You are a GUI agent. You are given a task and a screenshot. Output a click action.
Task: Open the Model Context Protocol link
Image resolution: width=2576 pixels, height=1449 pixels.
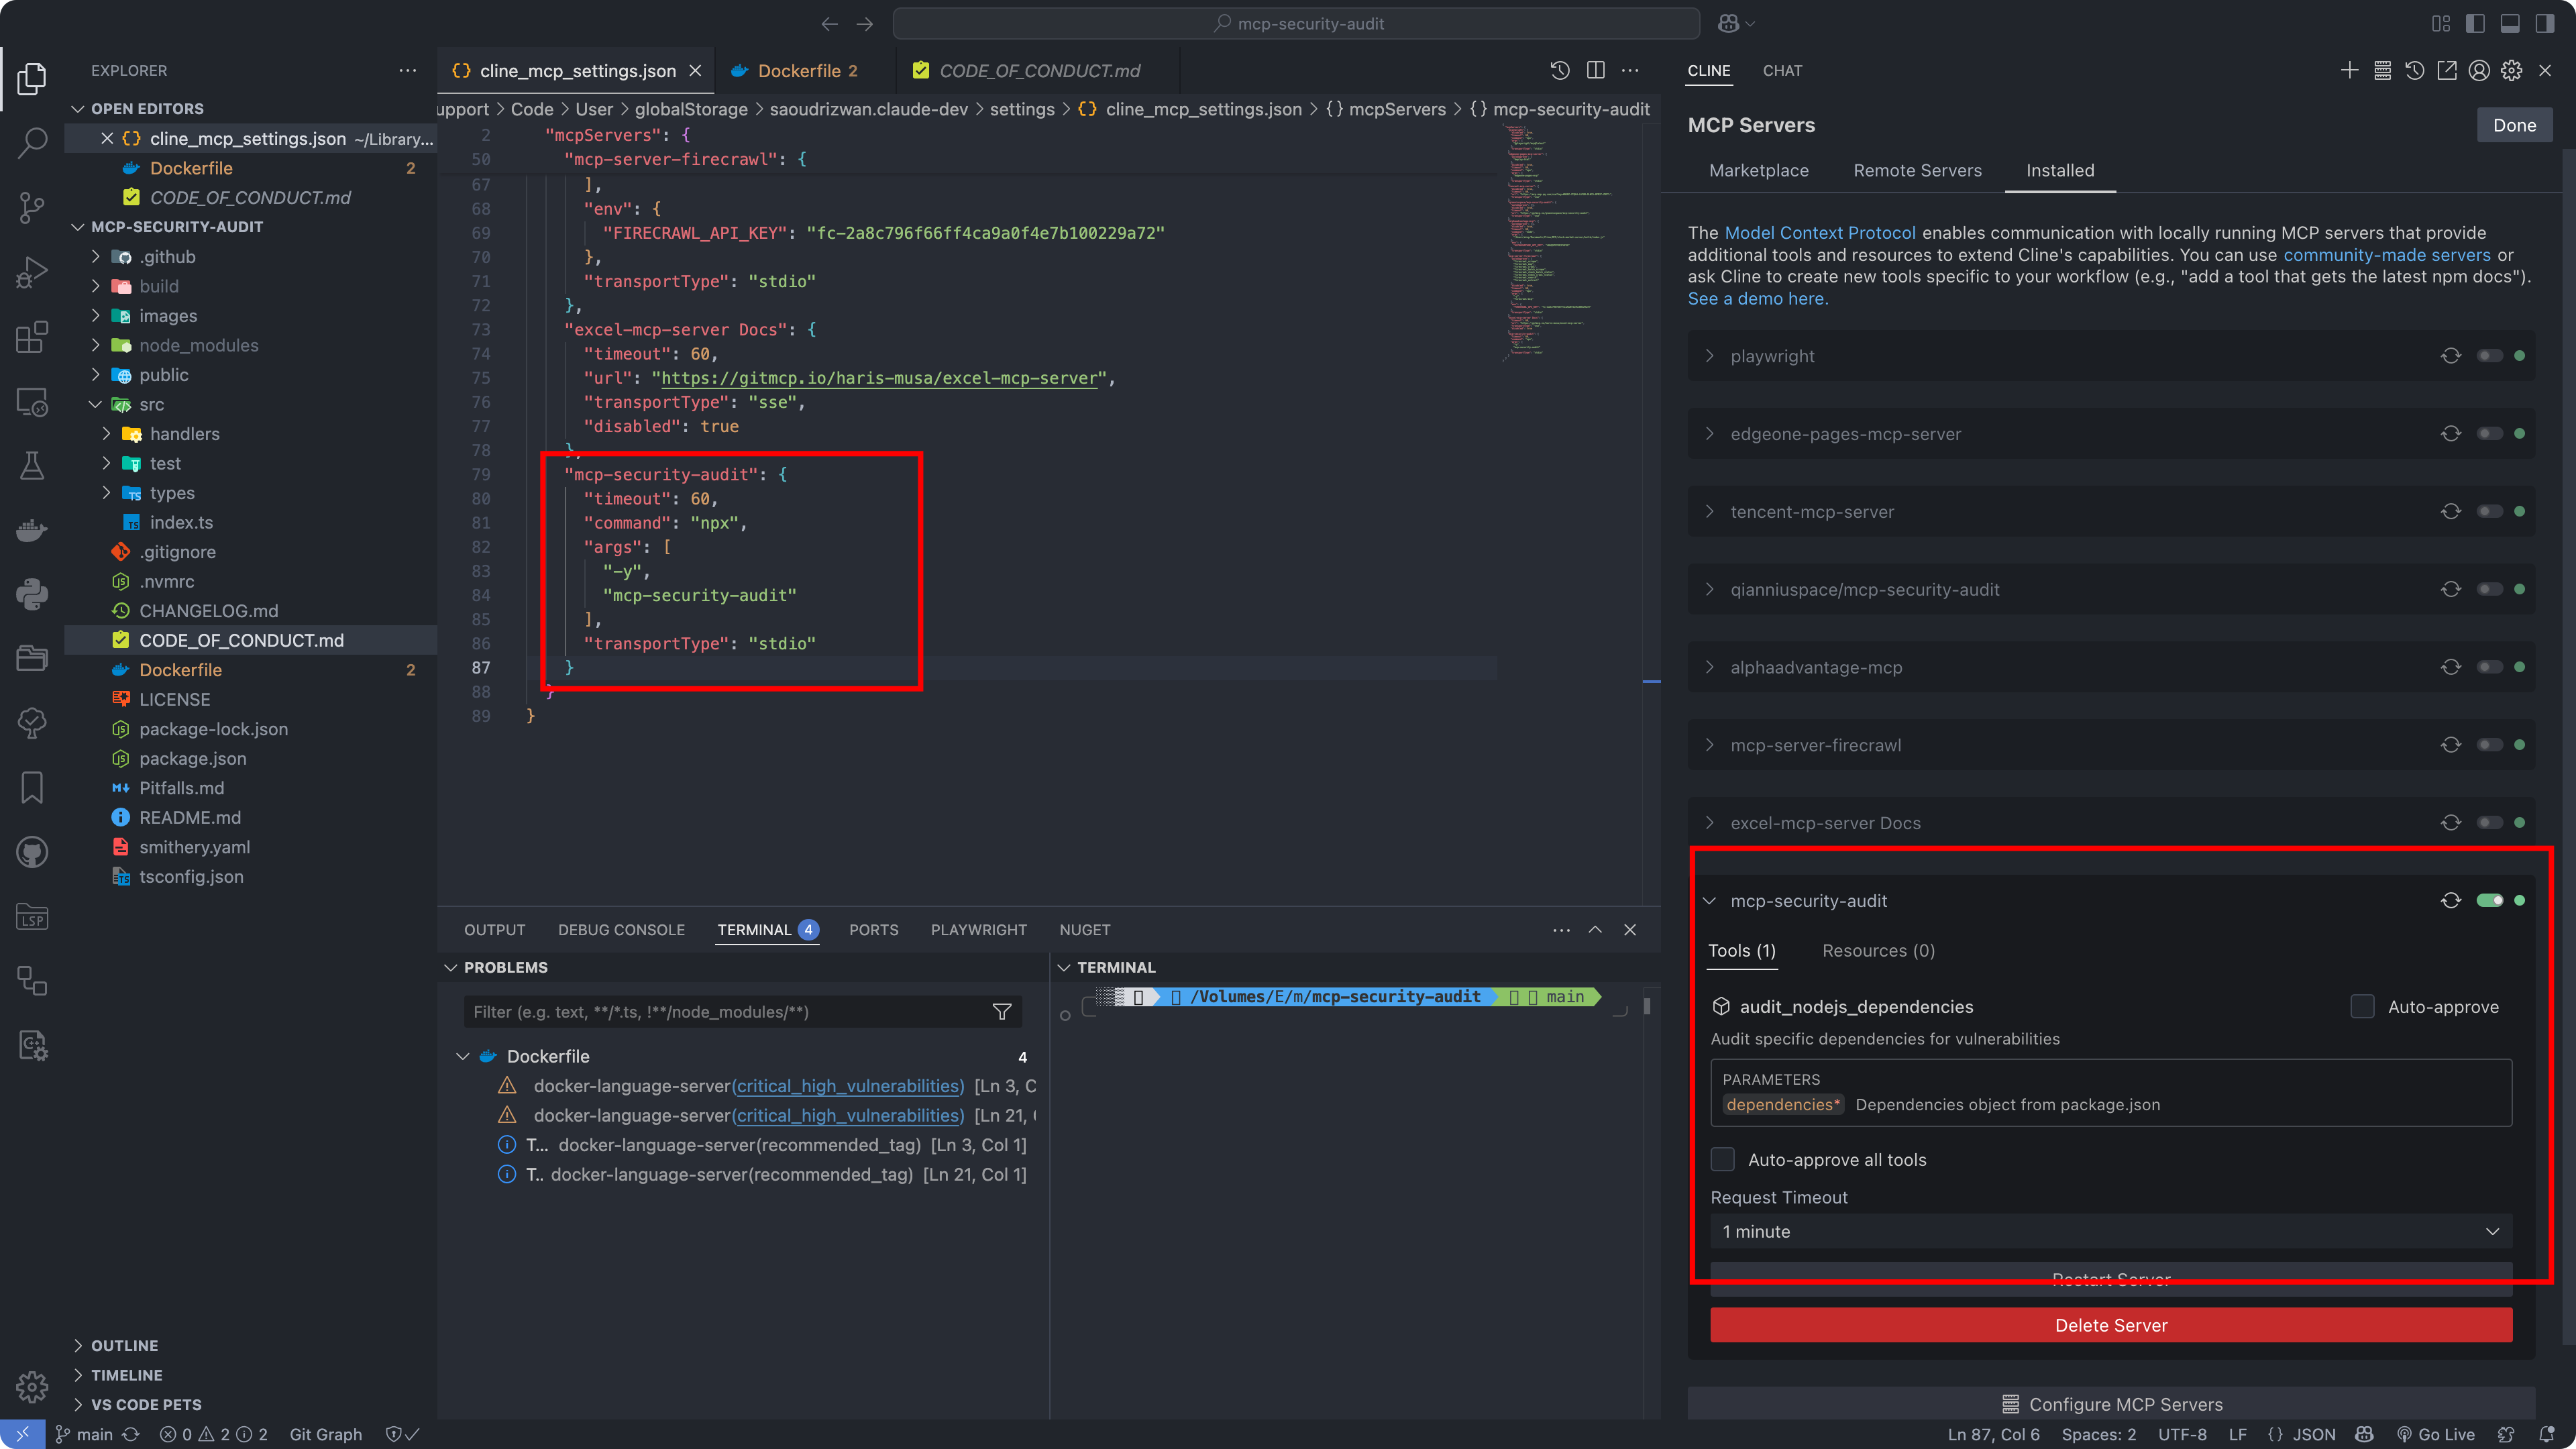click(x=1820, y=232)
